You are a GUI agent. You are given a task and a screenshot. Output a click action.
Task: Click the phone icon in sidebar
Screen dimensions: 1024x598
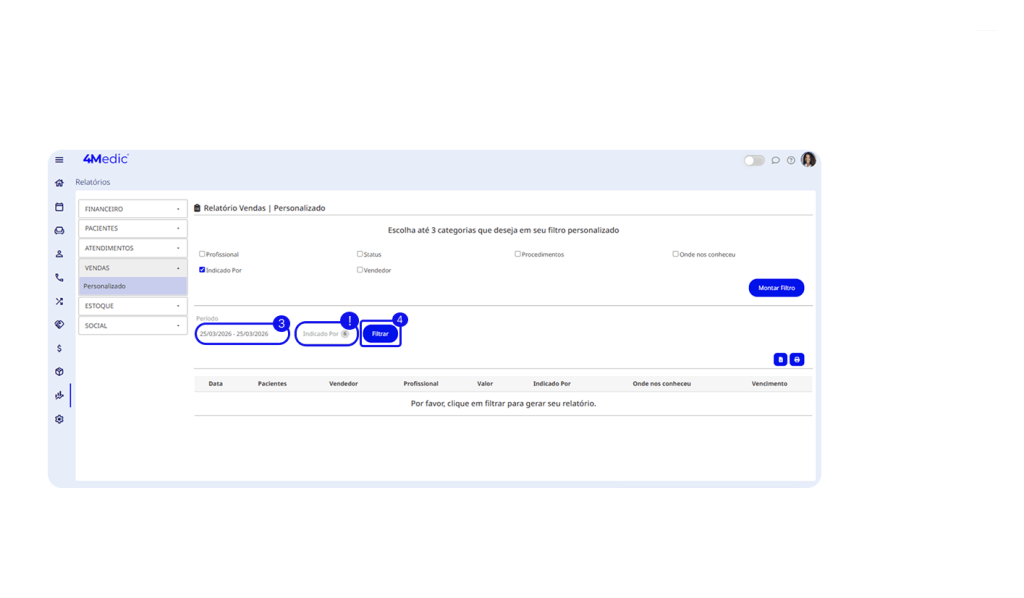59,278
